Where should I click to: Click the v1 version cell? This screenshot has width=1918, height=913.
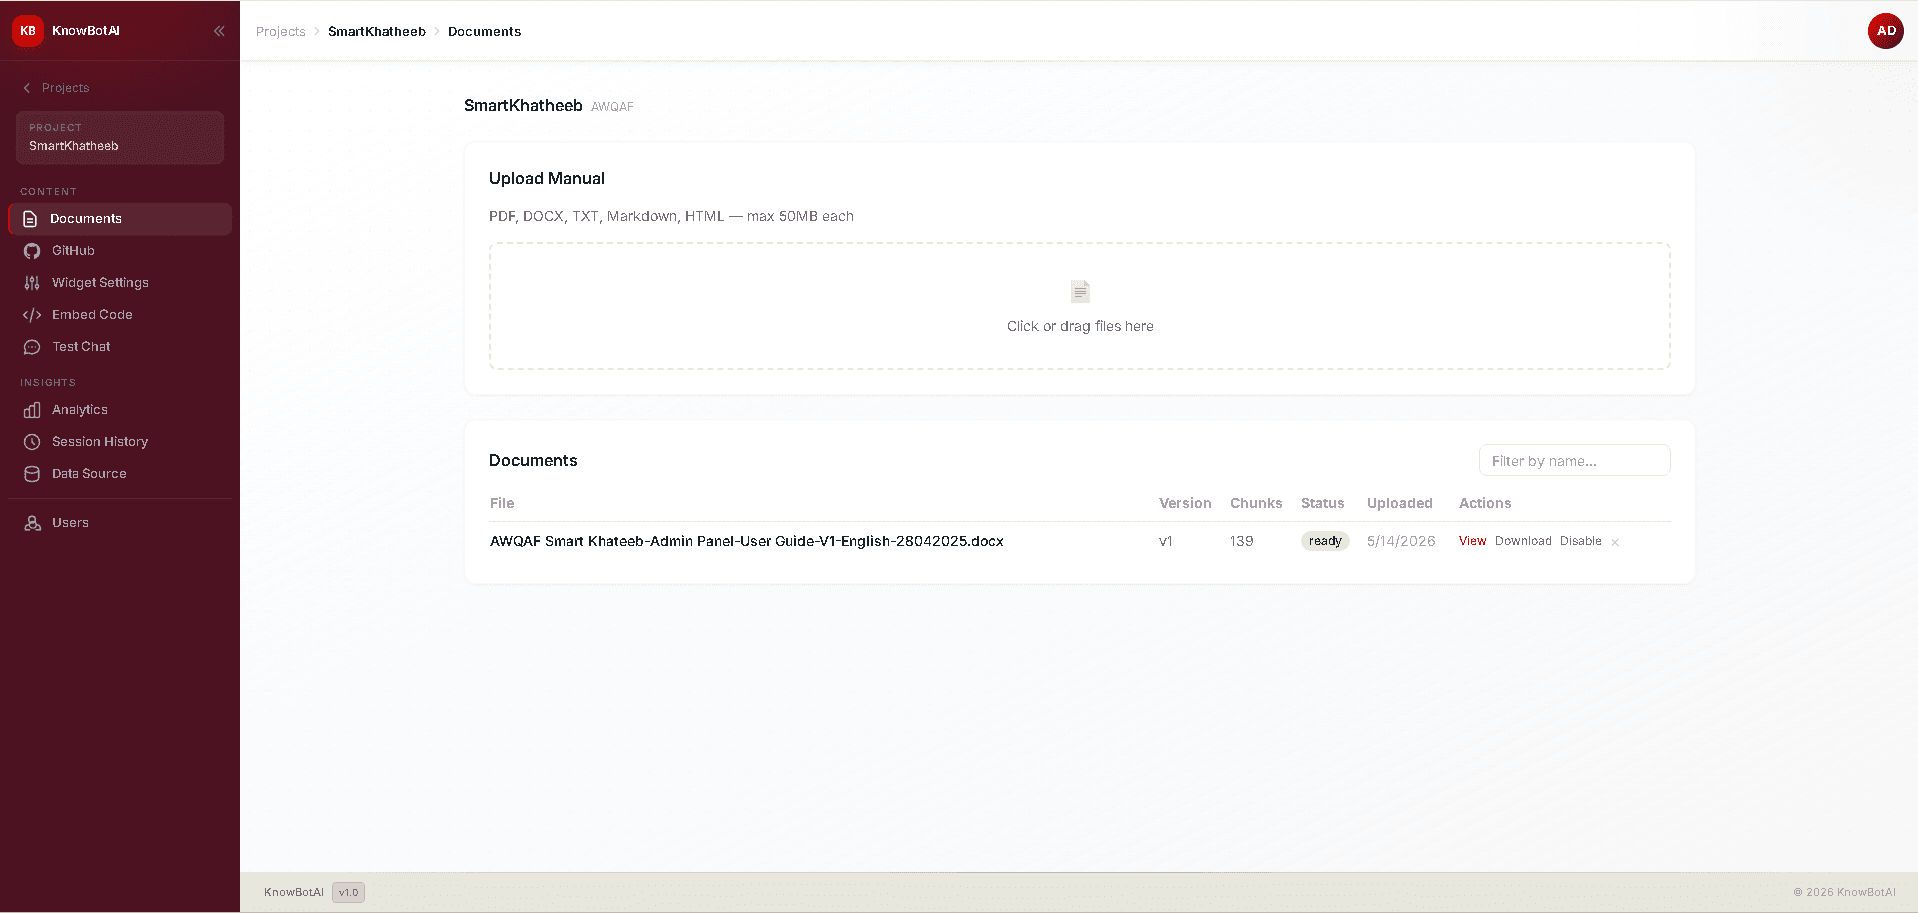[1165, 541]
